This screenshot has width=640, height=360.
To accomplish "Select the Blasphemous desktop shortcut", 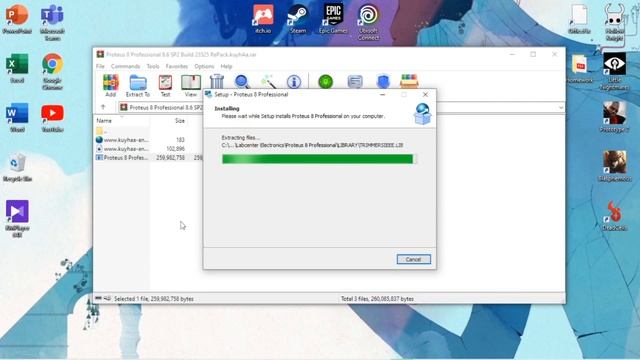I will (614, 166).
